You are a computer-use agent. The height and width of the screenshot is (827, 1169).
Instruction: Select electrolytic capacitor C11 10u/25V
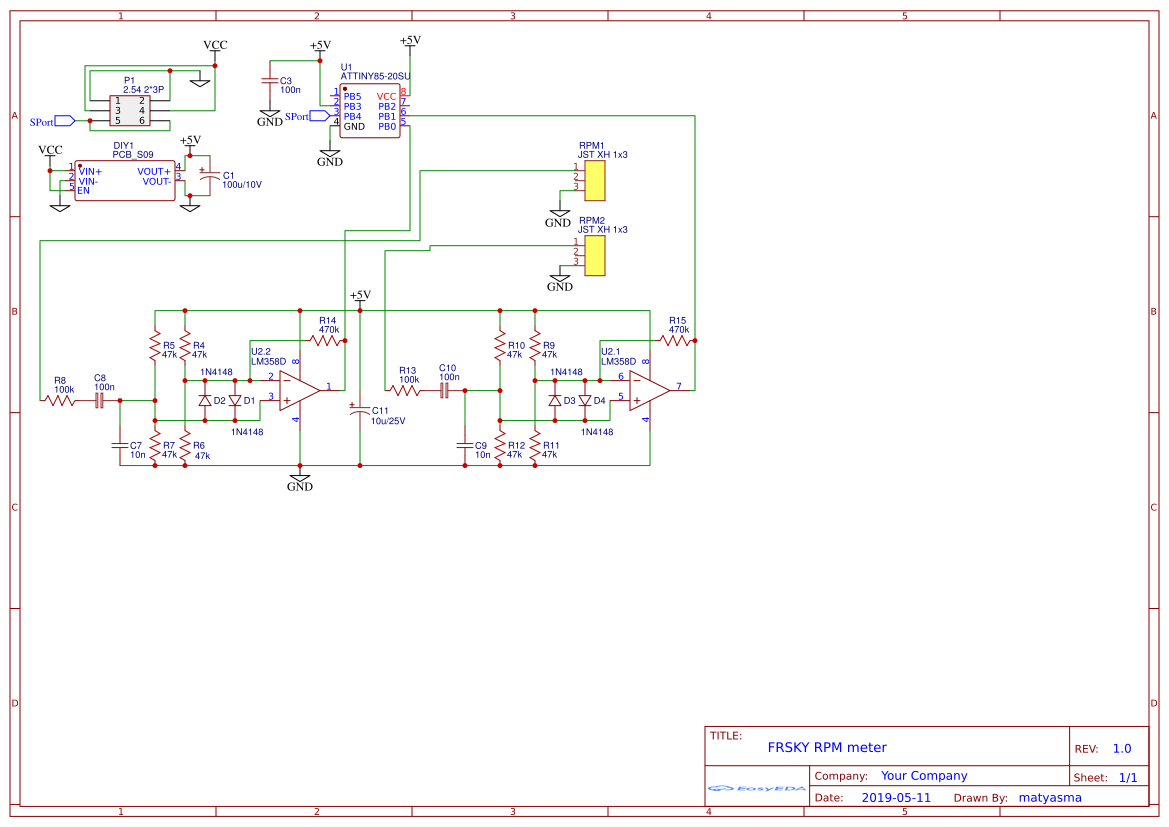pyautogui.click(x=362, y=412)
